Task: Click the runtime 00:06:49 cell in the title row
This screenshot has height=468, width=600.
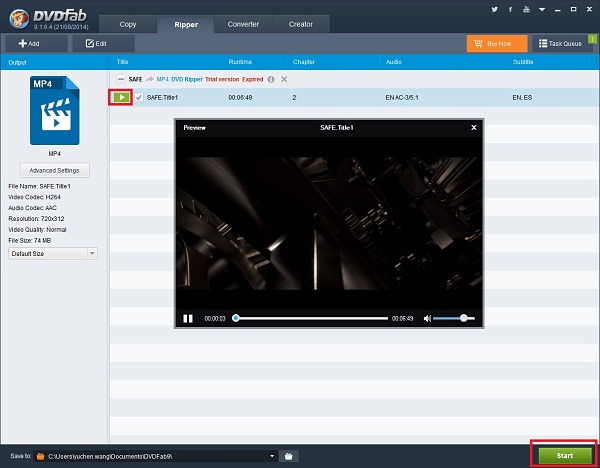Action: click(x=240, y=98)
